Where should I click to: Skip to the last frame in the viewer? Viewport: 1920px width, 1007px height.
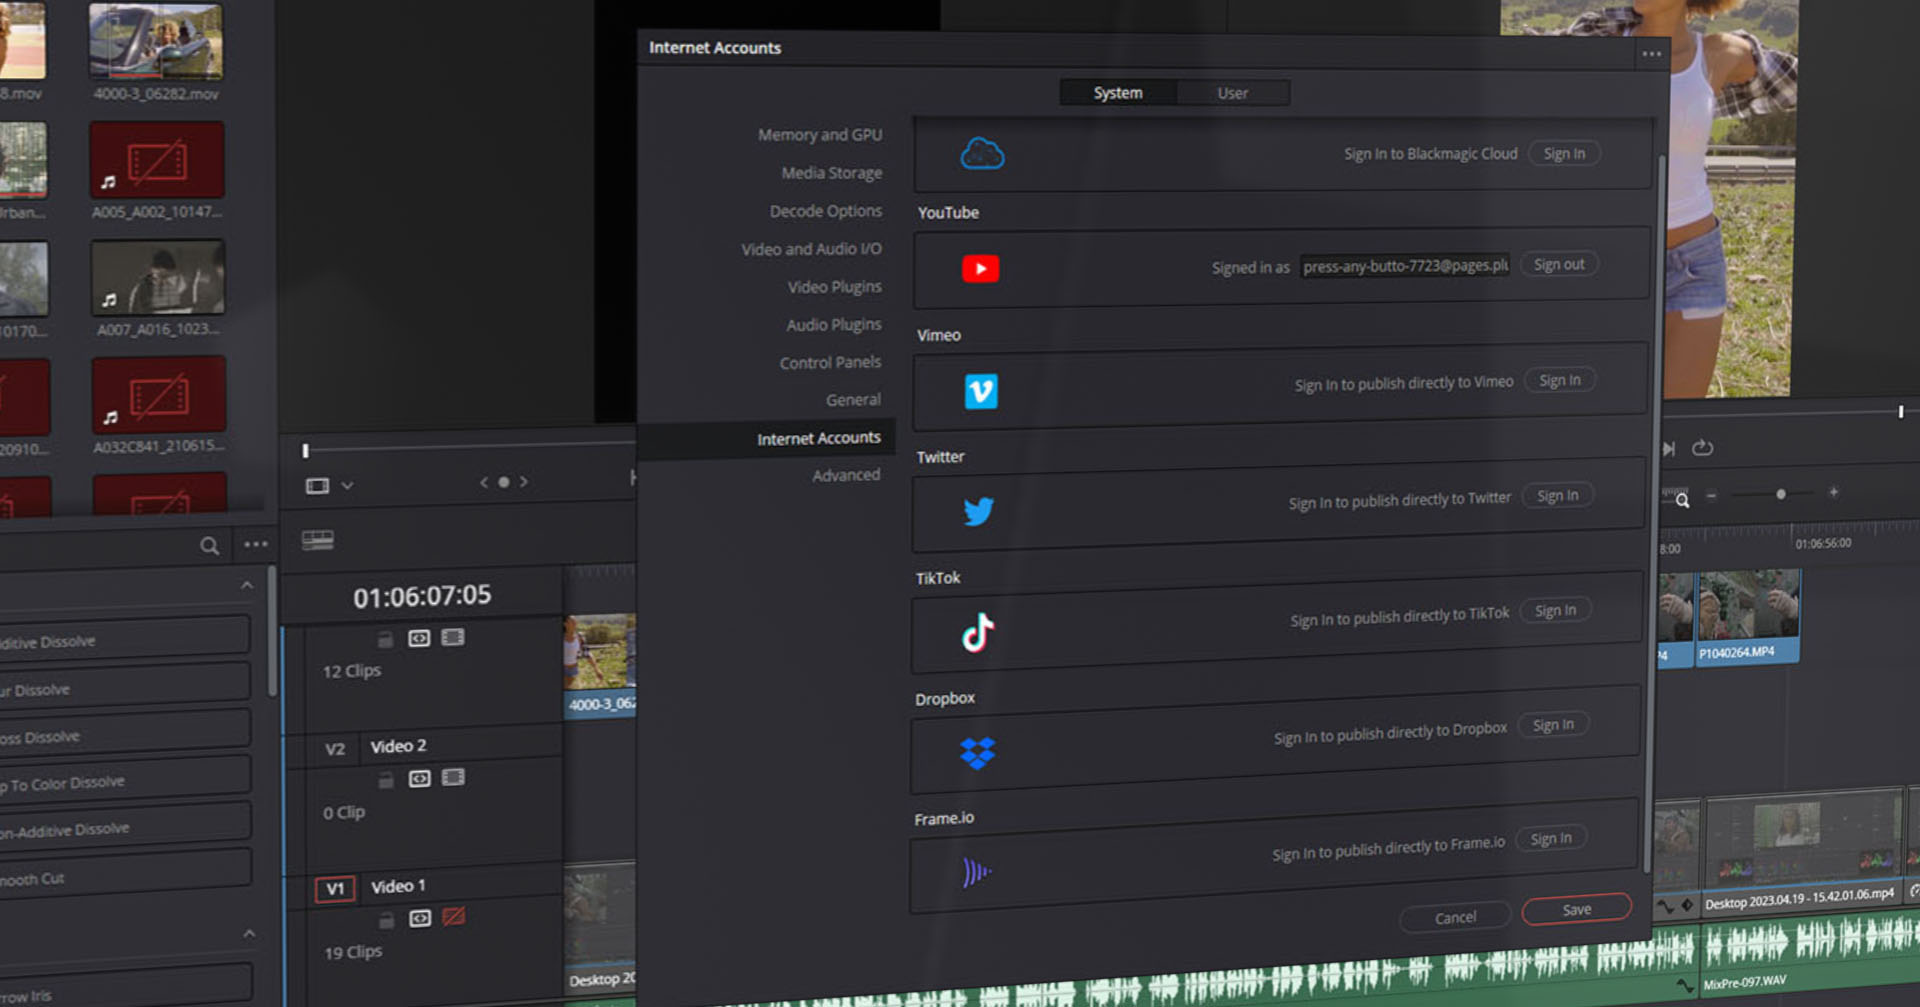tap(1668, 449)
